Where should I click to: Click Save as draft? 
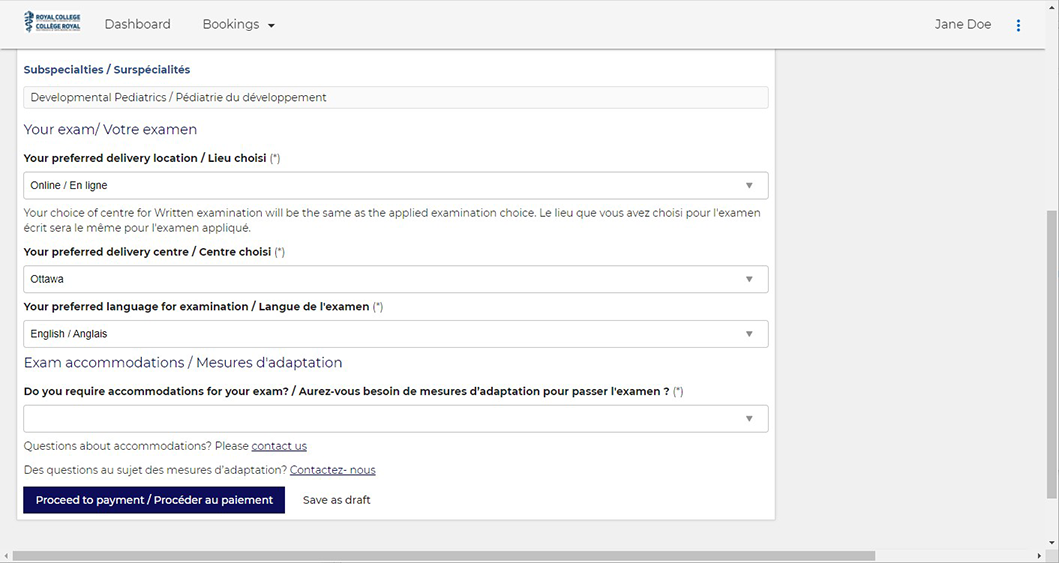(336, 500)
